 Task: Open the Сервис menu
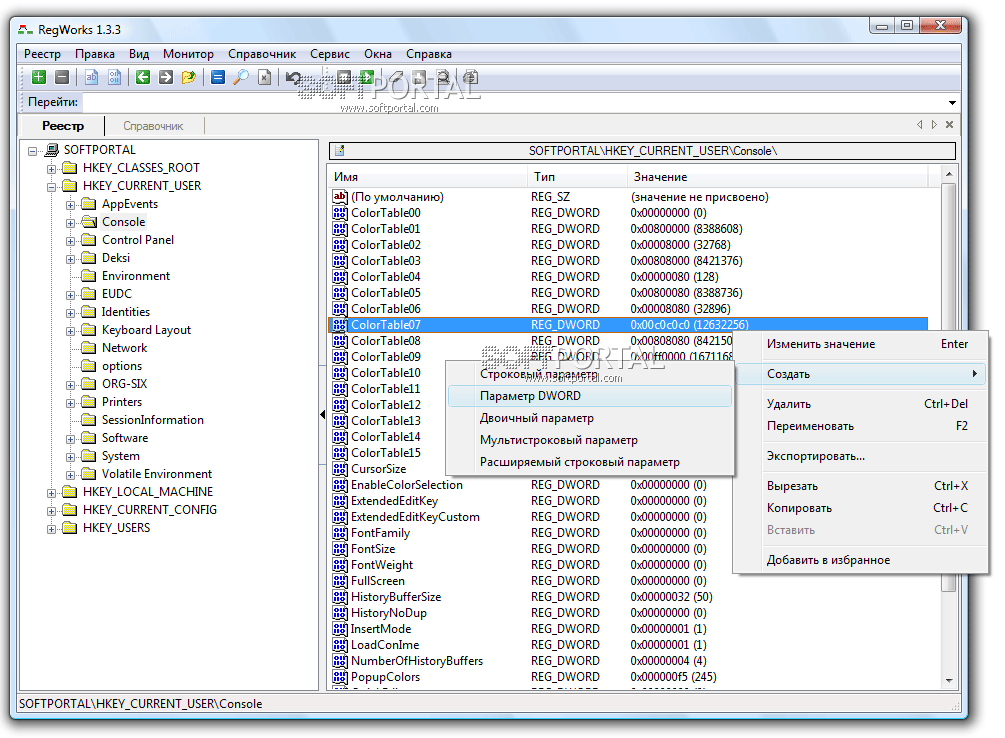[329, 54]
